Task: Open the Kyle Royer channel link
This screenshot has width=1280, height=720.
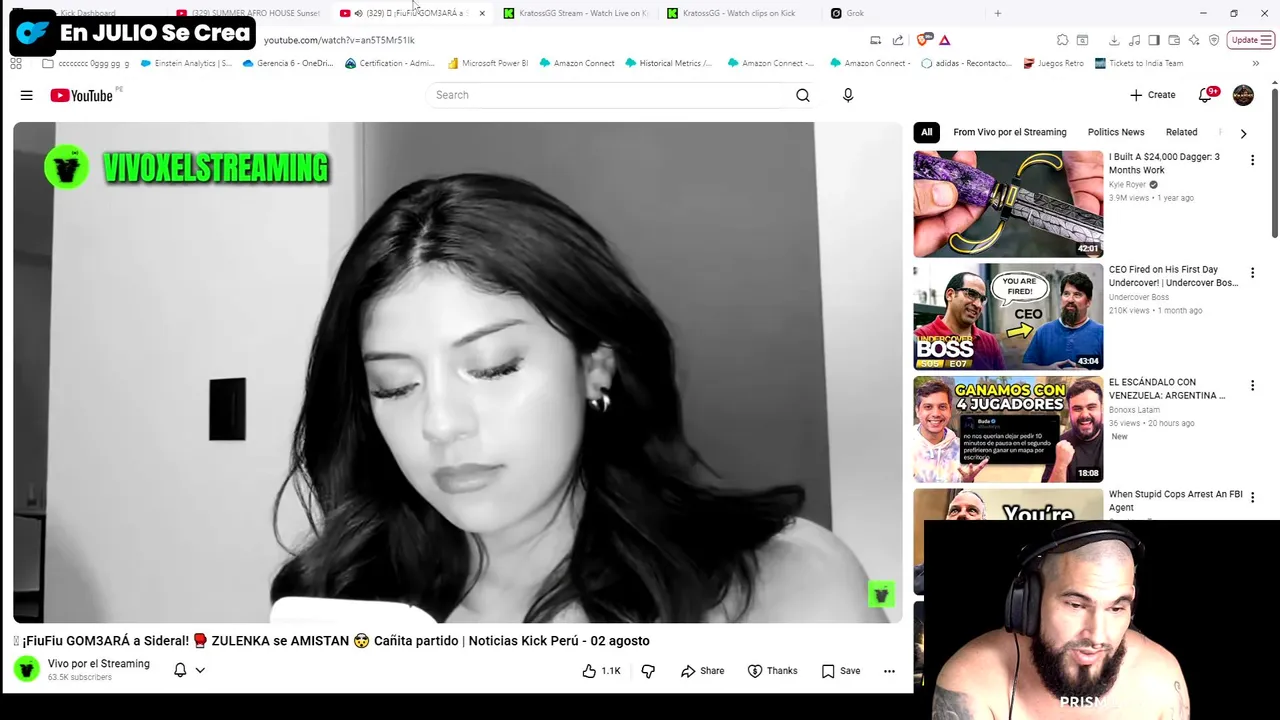Action: 1127,185
